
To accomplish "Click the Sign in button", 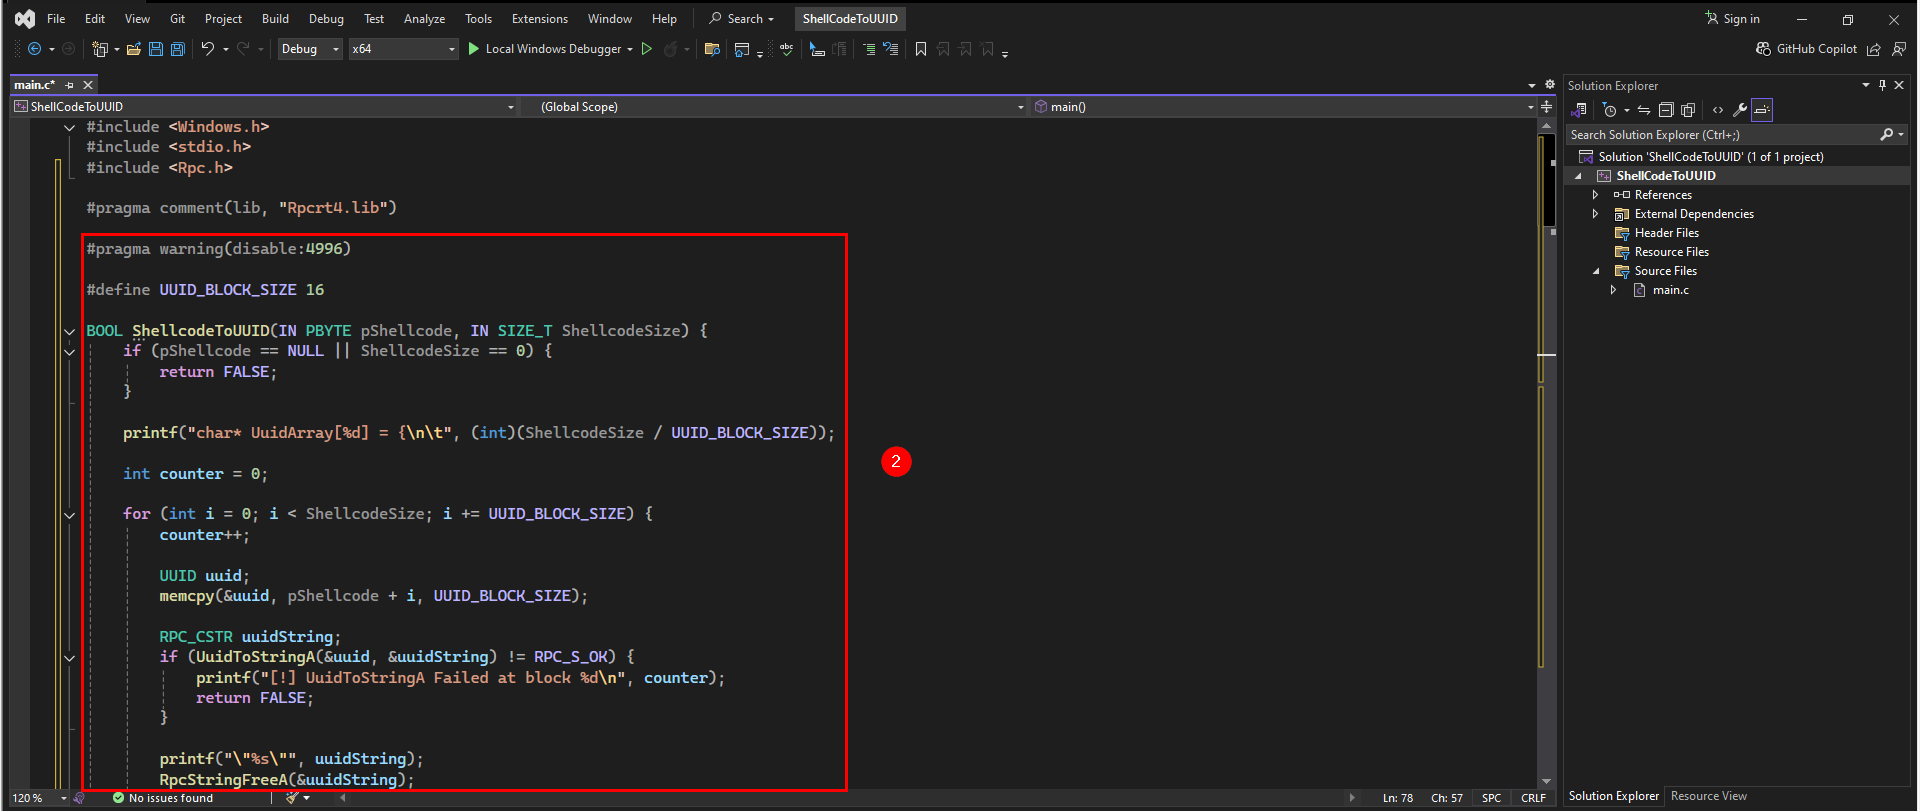I will (x=1733, y=19).
